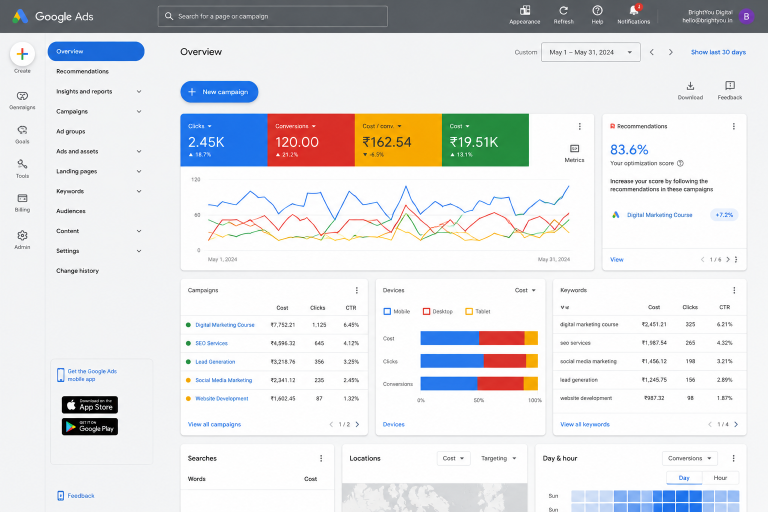Open the Recommendations card three-dot menu
Image resolution: width=768 pixels, height=512 pixels.
734,126
